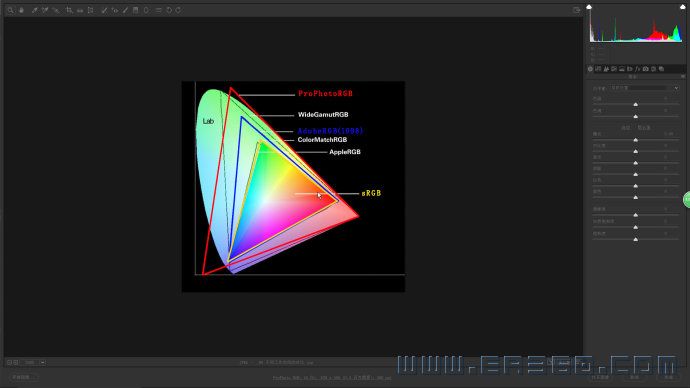Select the Straighten tool
The width and height of the screenshot is (690, 388).
(x=80, y=10)
